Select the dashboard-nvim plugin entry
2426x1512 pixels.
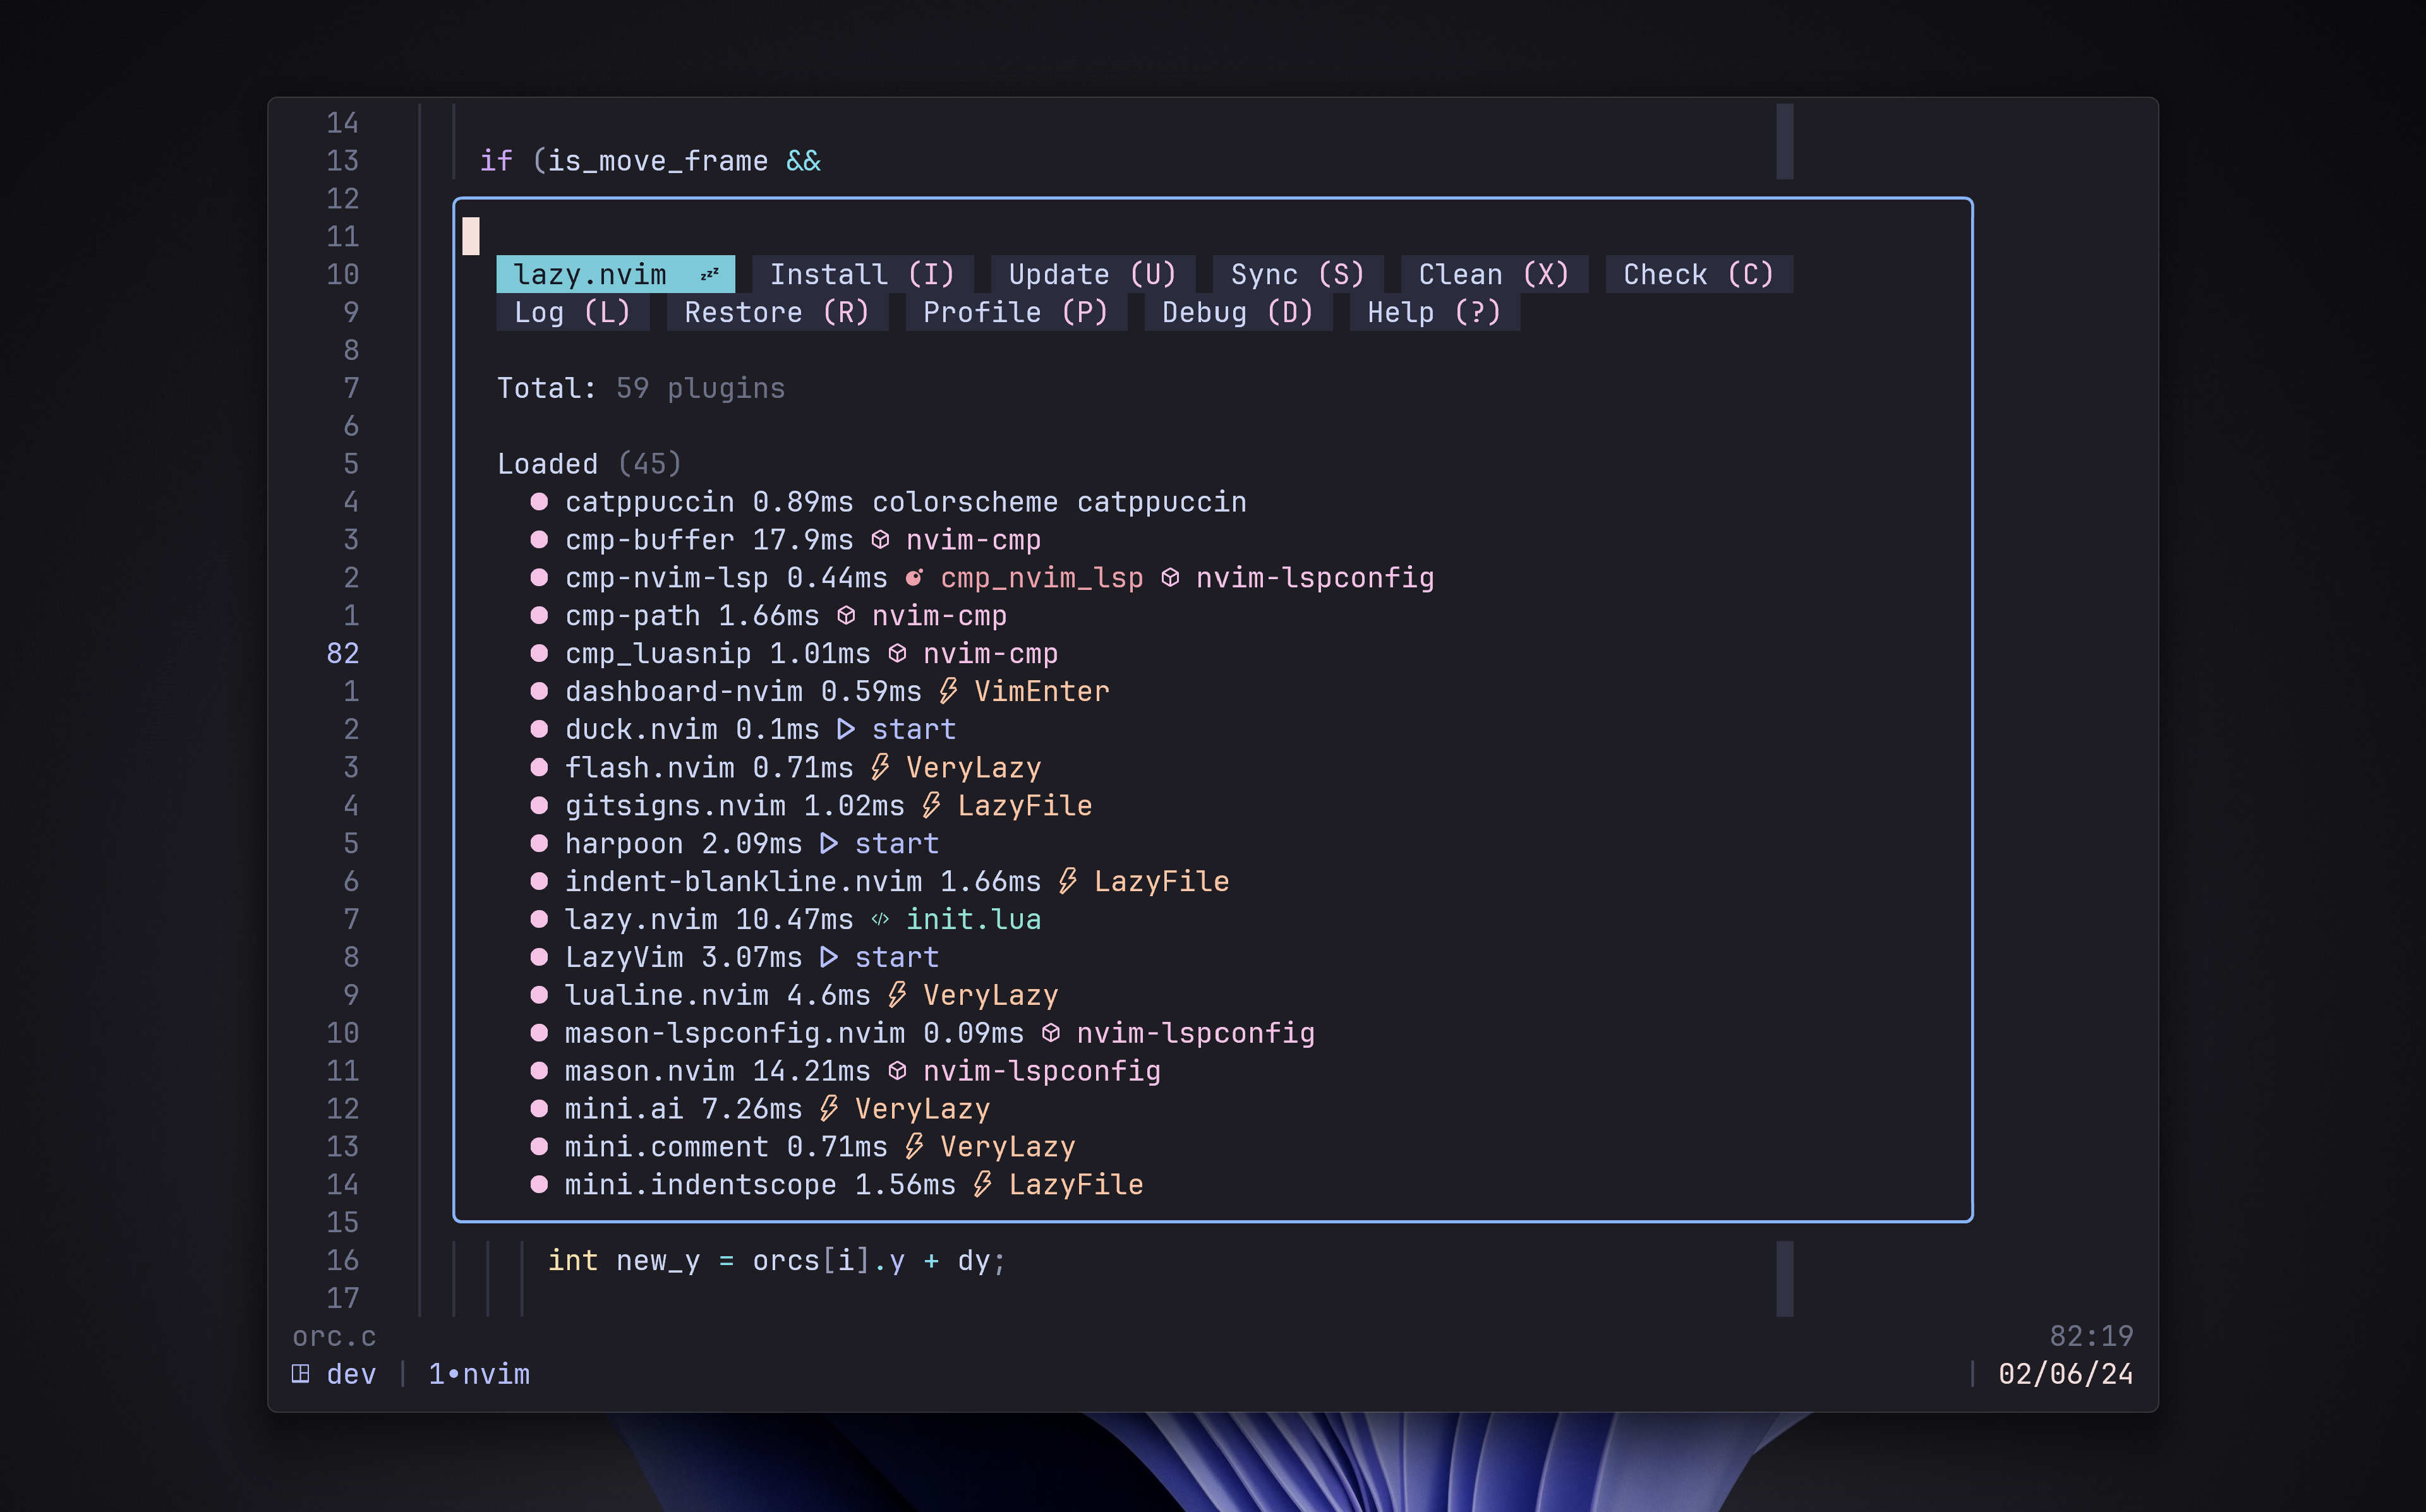tap(684, 691)
